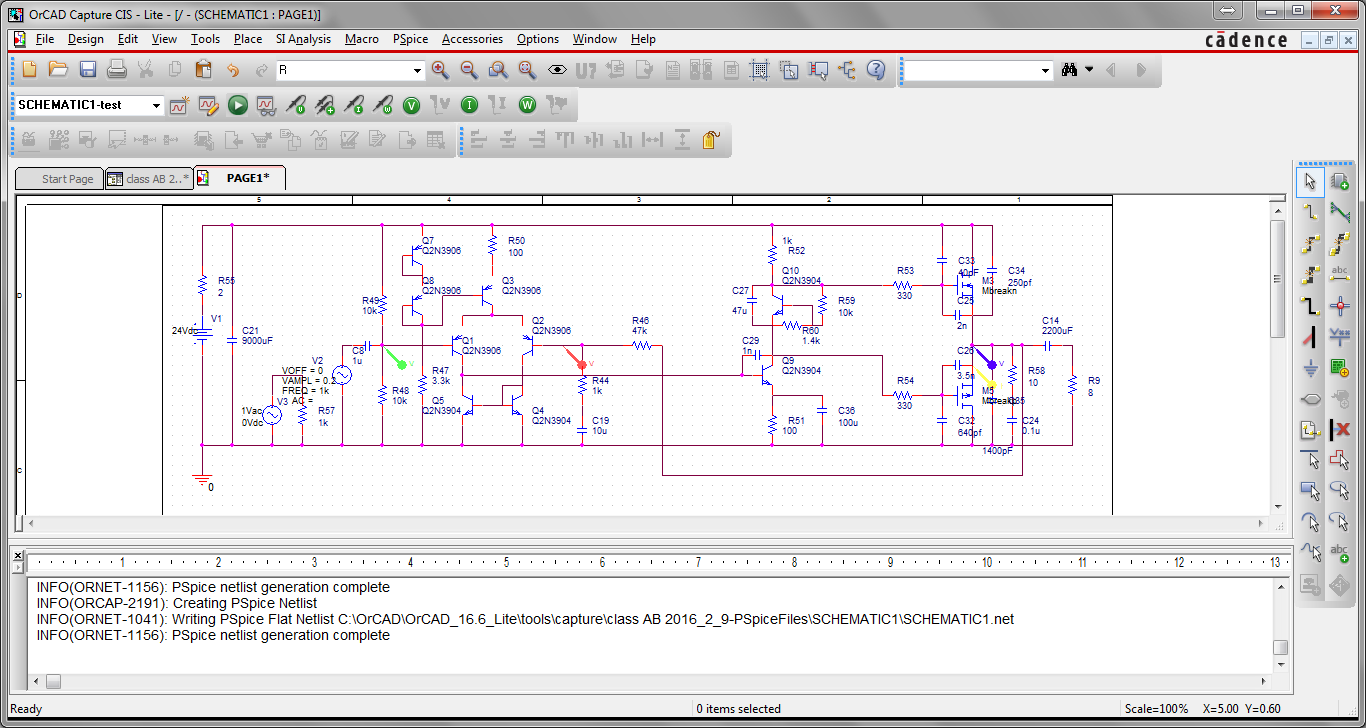Activate the Select arrow tool
This screenshot has width=1366, height=728.
[1311, 181]
